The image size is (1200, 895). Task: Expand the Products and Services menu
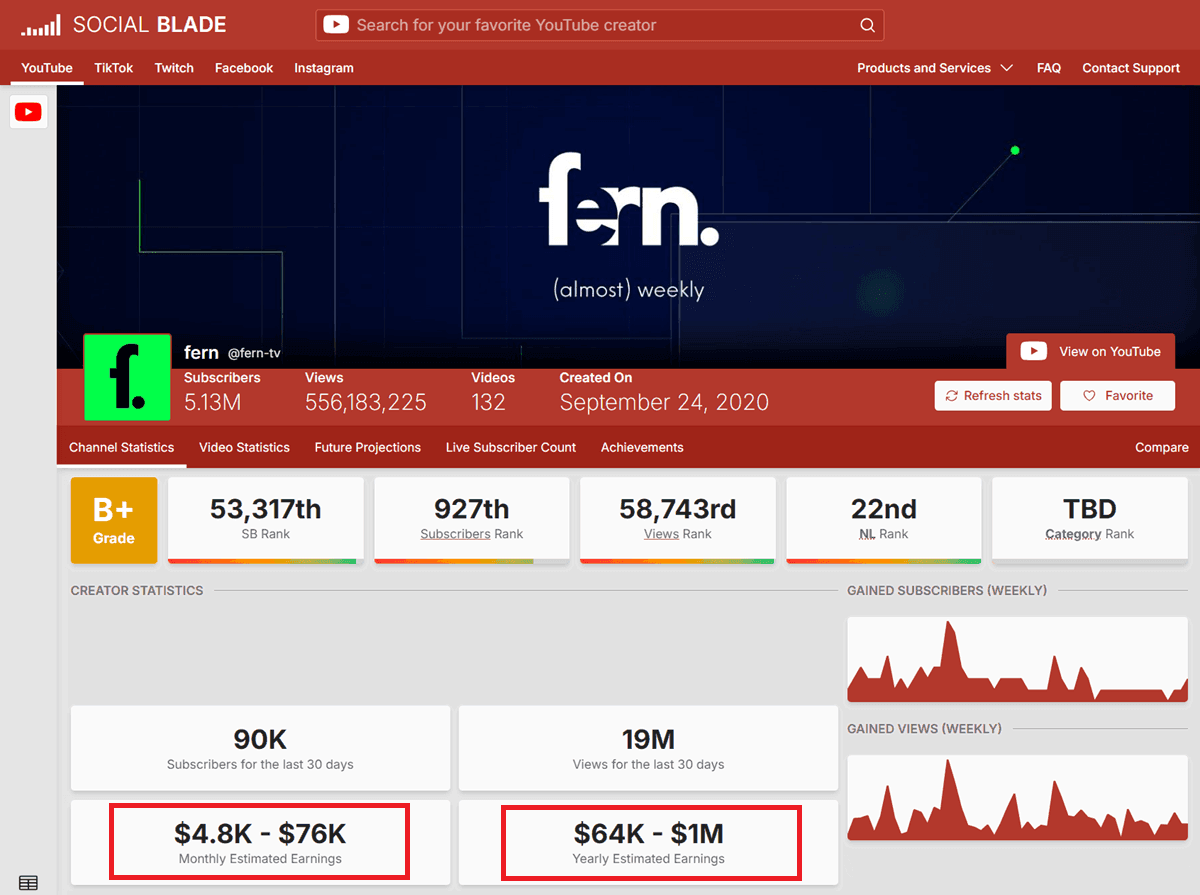coord(935,68)
